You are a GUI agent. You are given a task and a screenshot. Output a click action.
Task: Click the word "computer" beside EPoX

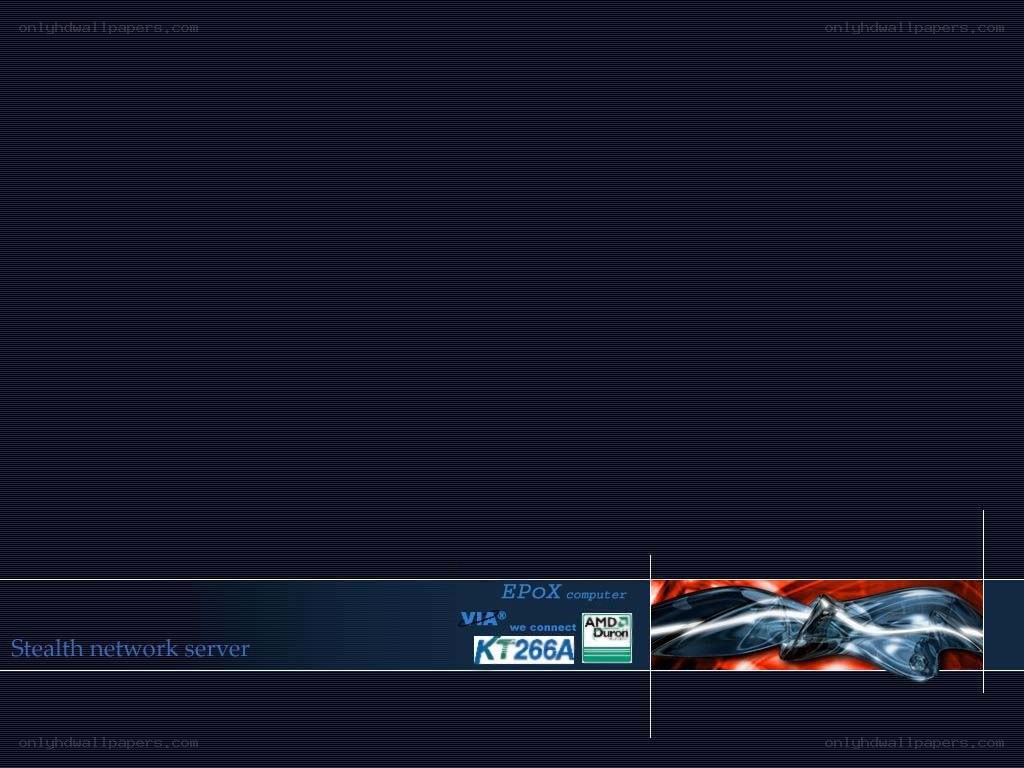[x=596, y=595]
